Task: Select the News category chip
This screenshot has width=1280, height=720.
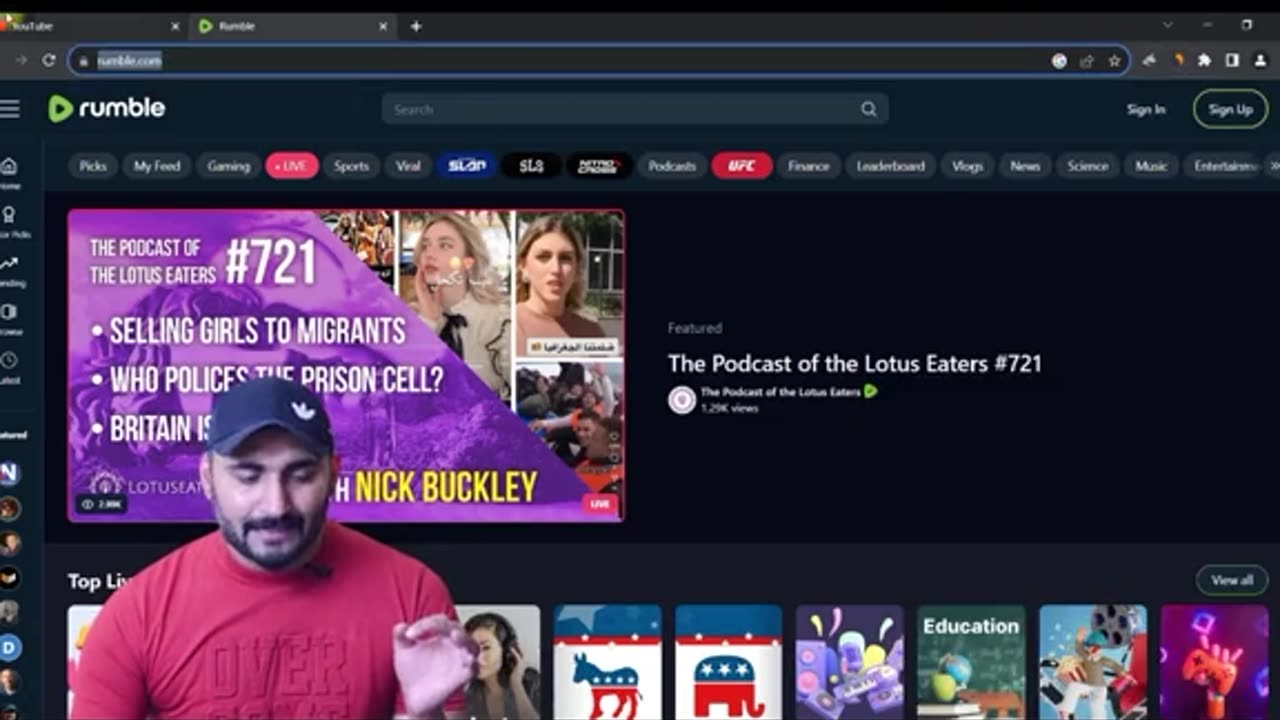Action: click(1025, 166)
